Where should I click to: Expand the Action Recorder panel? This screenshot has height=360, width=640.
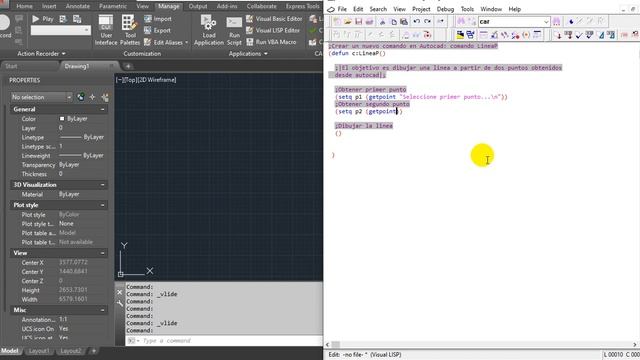coord(41,53)
